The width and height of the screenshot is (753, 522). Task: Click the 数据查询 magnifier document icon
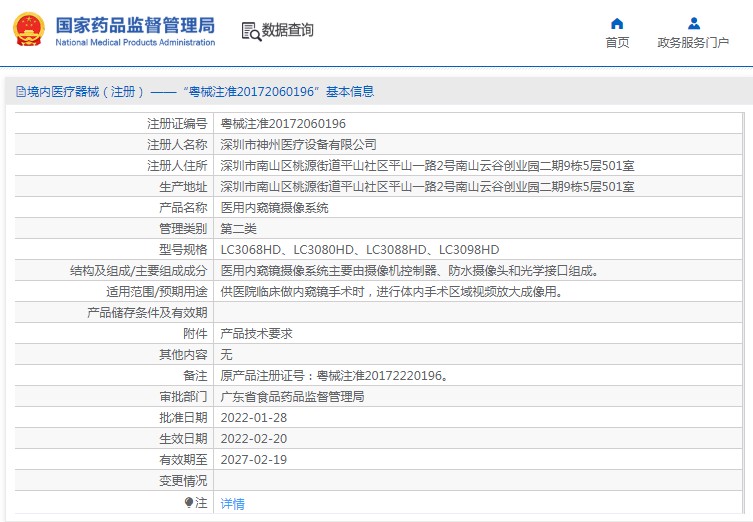click(x=250, y=31)
